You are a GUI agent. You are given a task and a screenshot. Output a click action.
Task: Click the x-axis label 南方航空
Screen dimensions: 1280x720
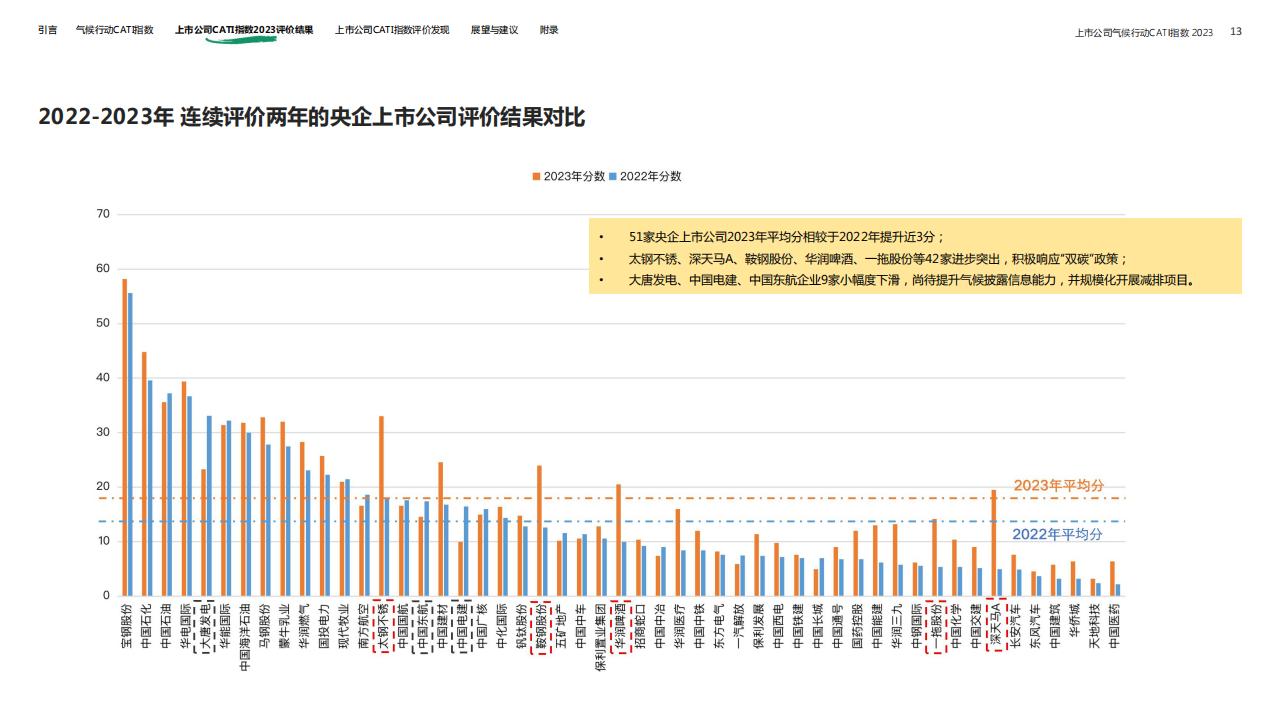363,625
